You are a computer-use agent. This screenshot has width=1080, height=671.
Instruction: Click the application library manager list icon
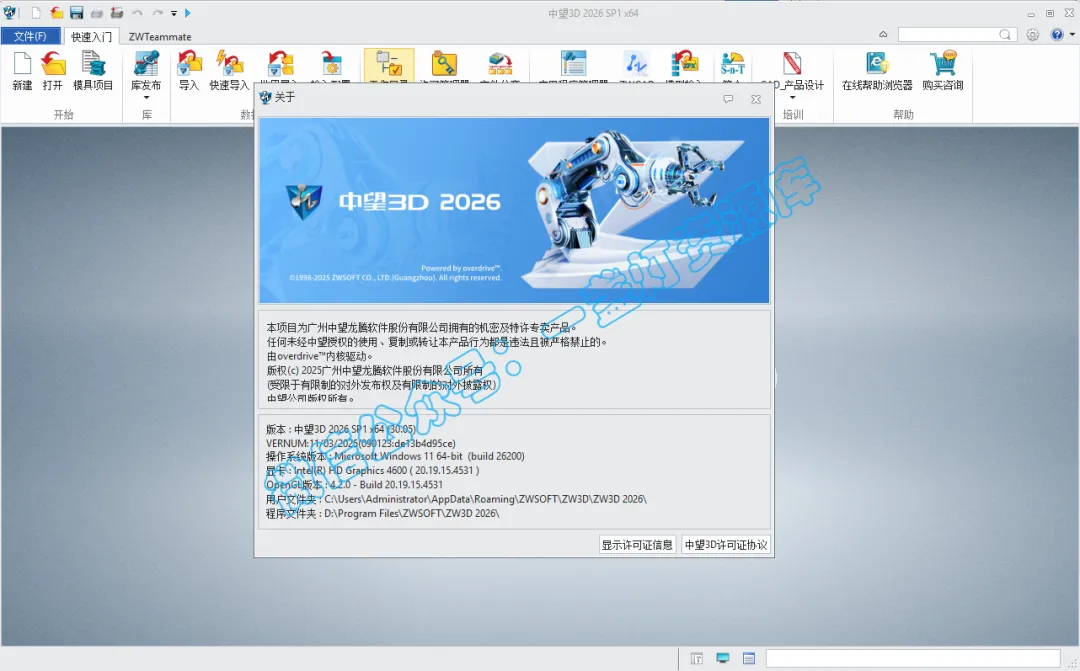coord(573,65)
